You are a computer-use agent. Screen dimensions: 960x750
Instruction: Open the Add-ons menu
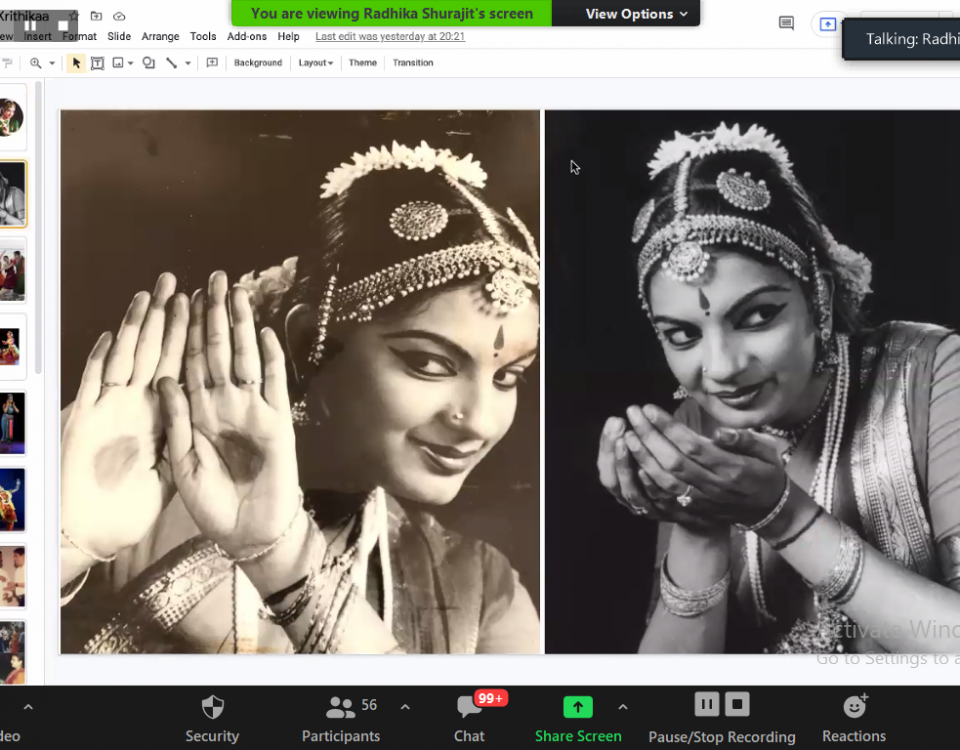pyautogui.click(x=247, y=37)
